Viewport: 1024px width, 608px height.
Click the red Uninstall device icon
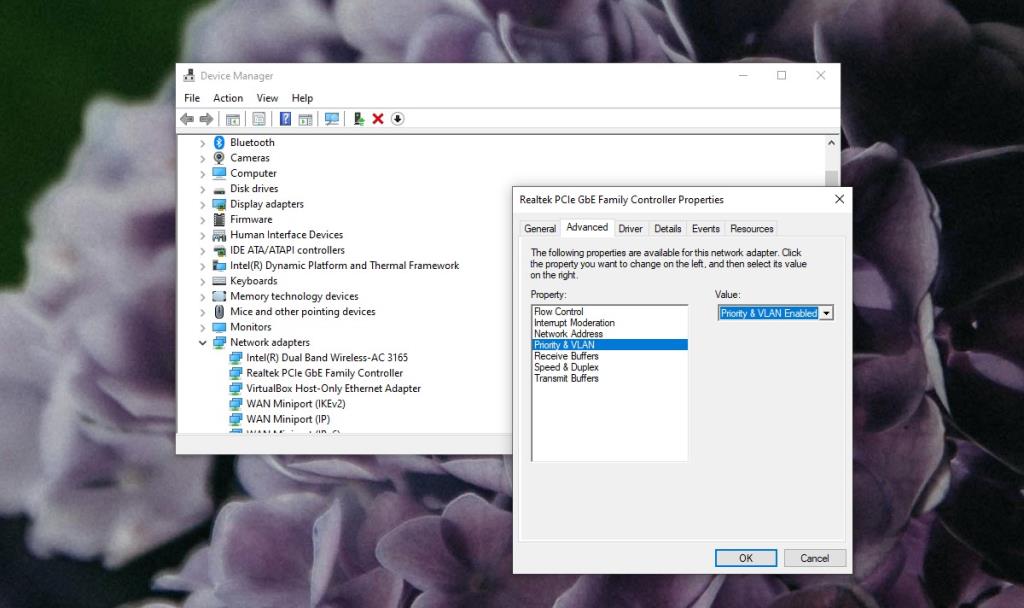(x=377, y=119)
